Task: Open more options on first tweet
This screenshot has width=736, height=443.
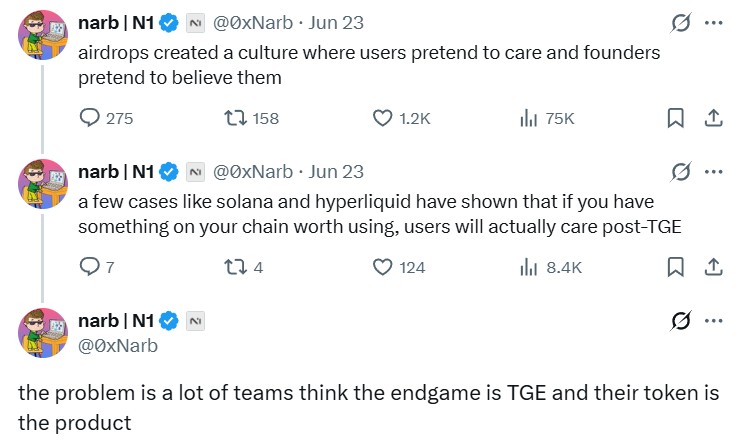Action: [x=713, y=22]
